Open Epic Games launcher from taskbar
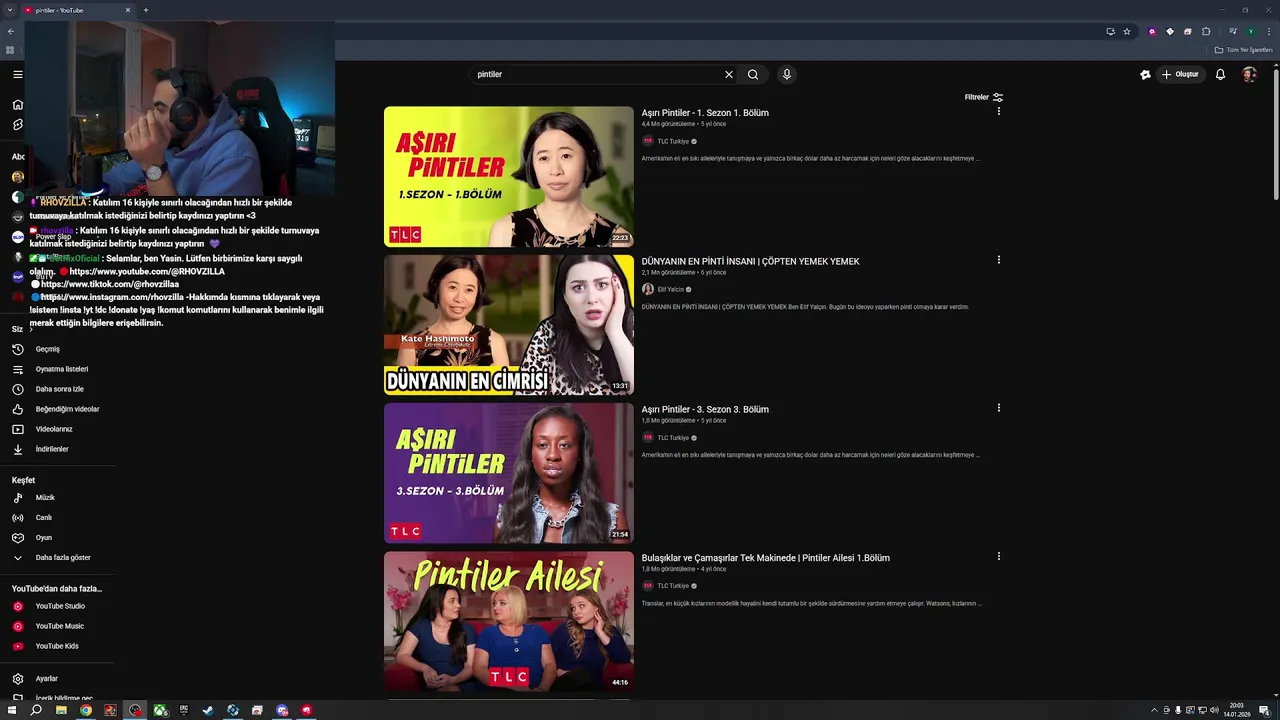The image size is (1280, 720). (x=184, y=710)
